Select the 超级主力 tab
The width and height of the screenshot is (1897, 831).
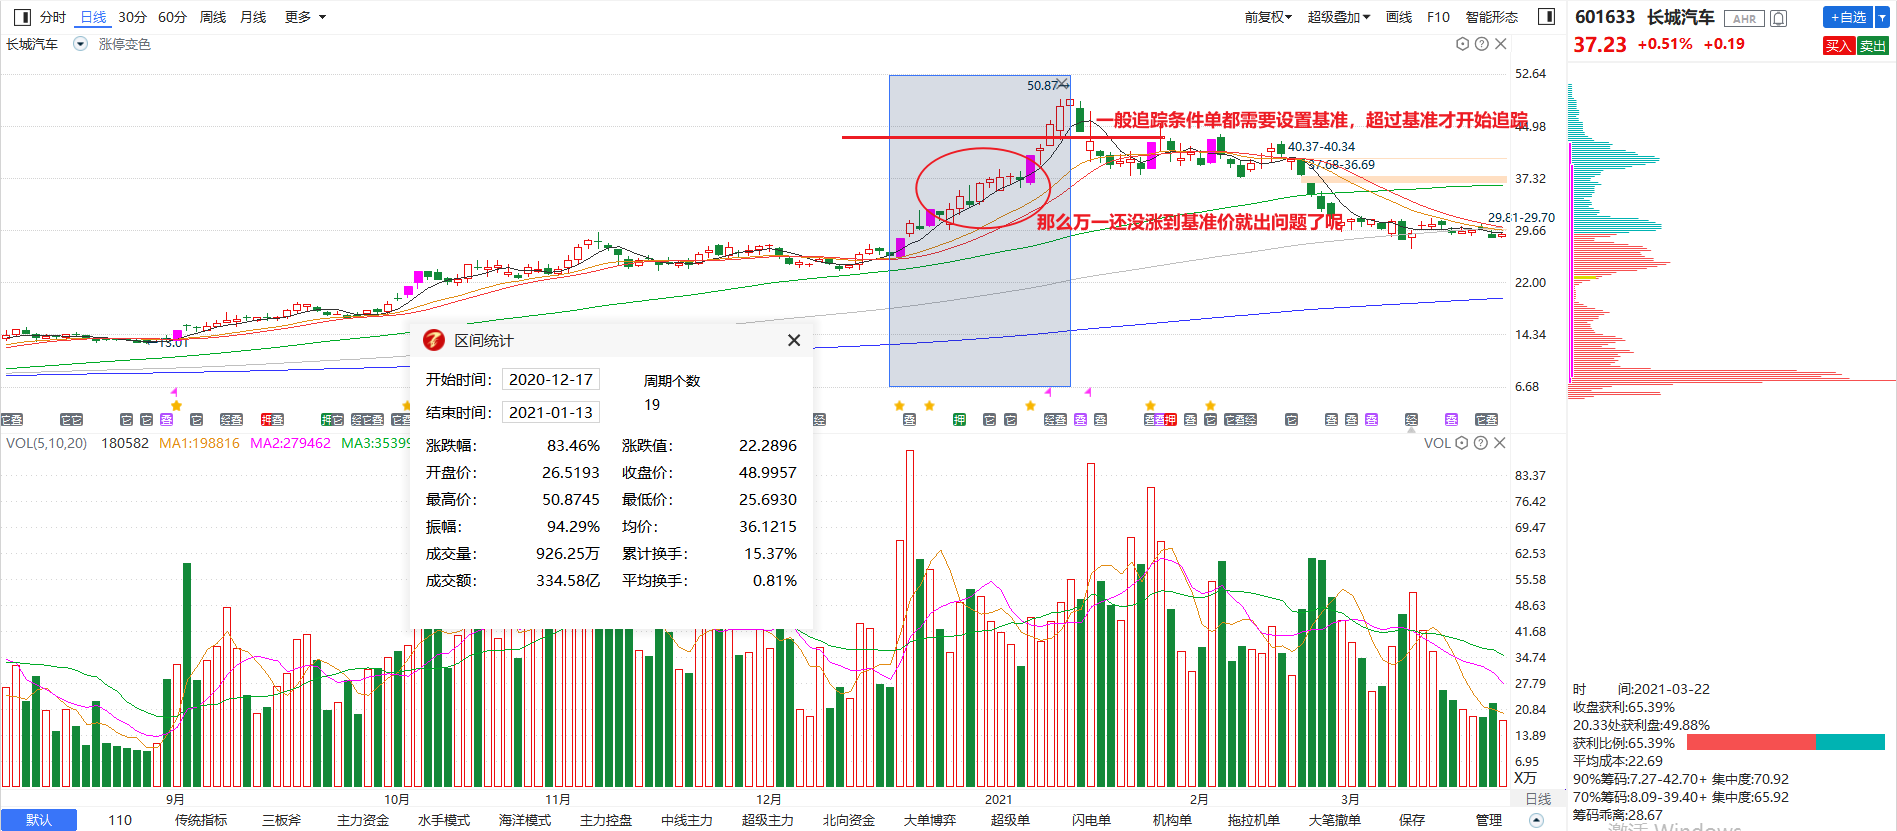pyautogui.click(x=768, y=820)
